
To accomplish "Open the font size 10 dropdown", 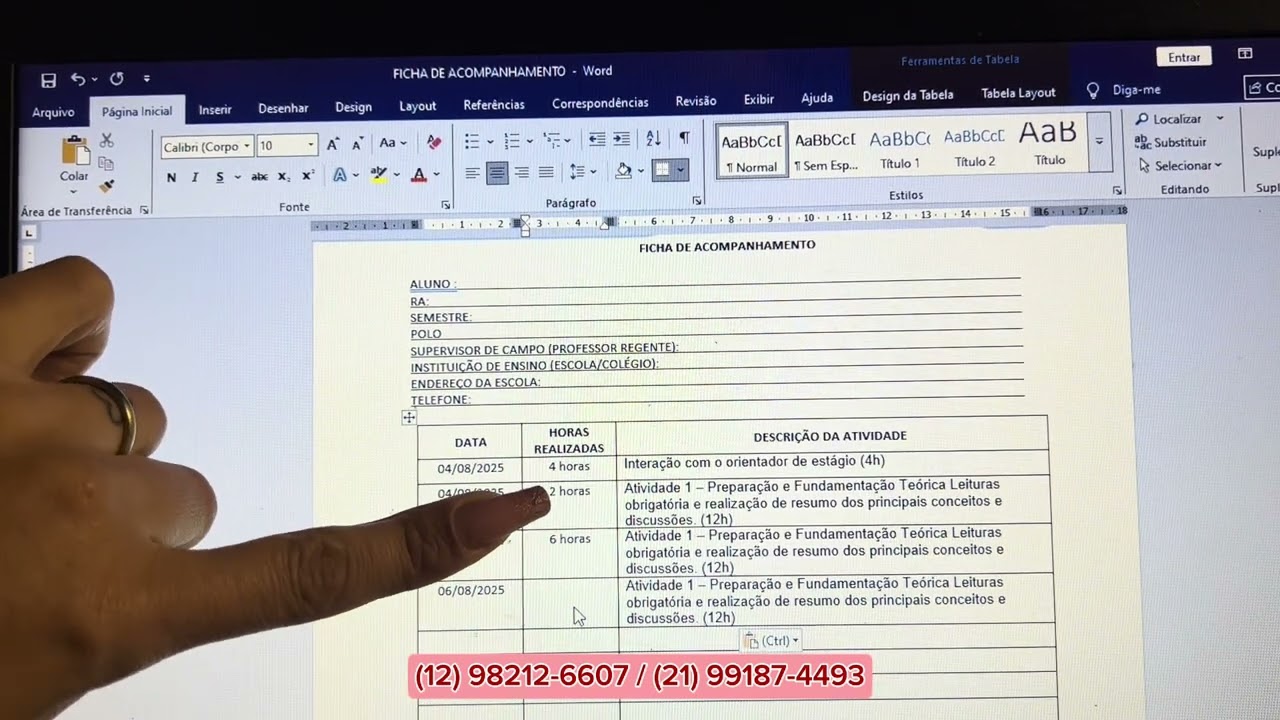I will pyautogui.click(x=311, y=146).
